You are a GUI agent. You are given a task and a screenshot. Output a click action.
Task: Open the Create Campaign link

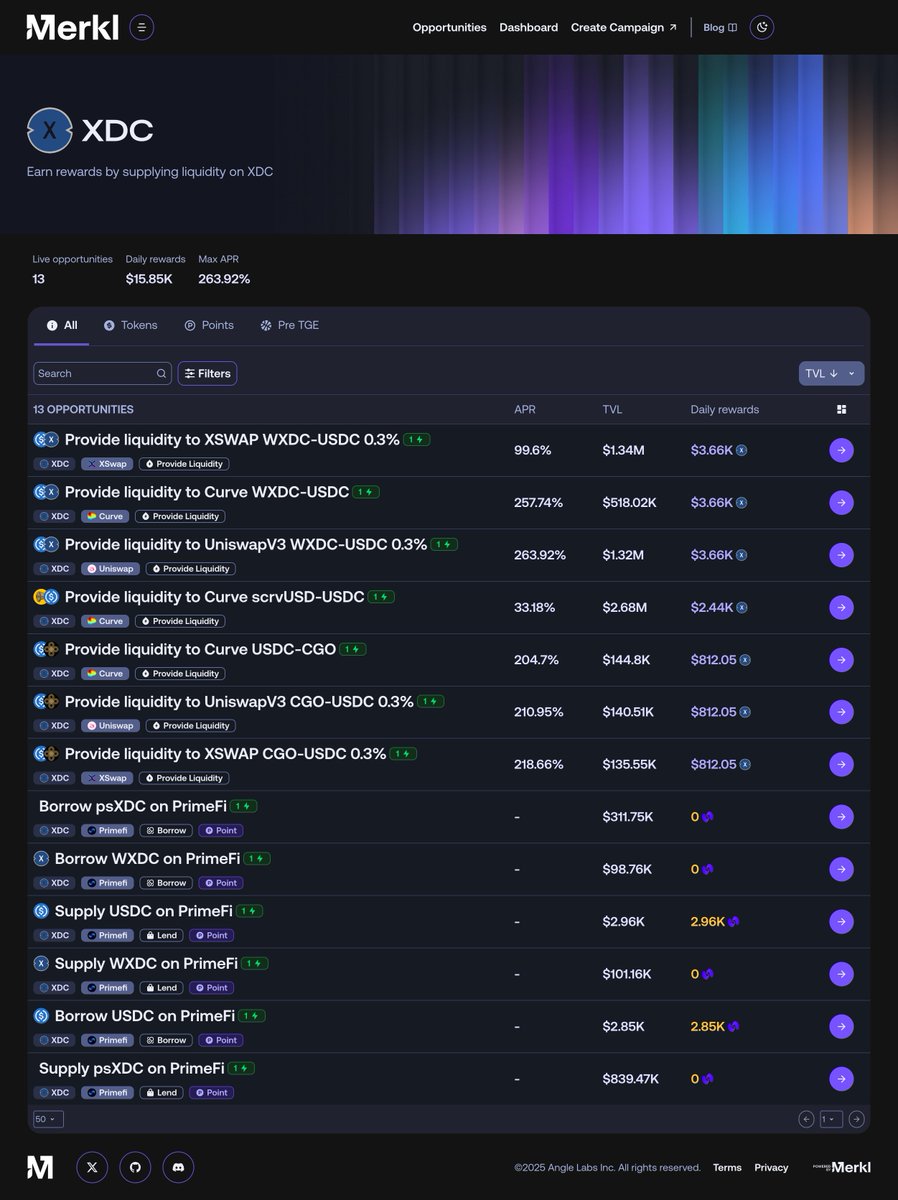pyautogui.click(x=624, y=27)
